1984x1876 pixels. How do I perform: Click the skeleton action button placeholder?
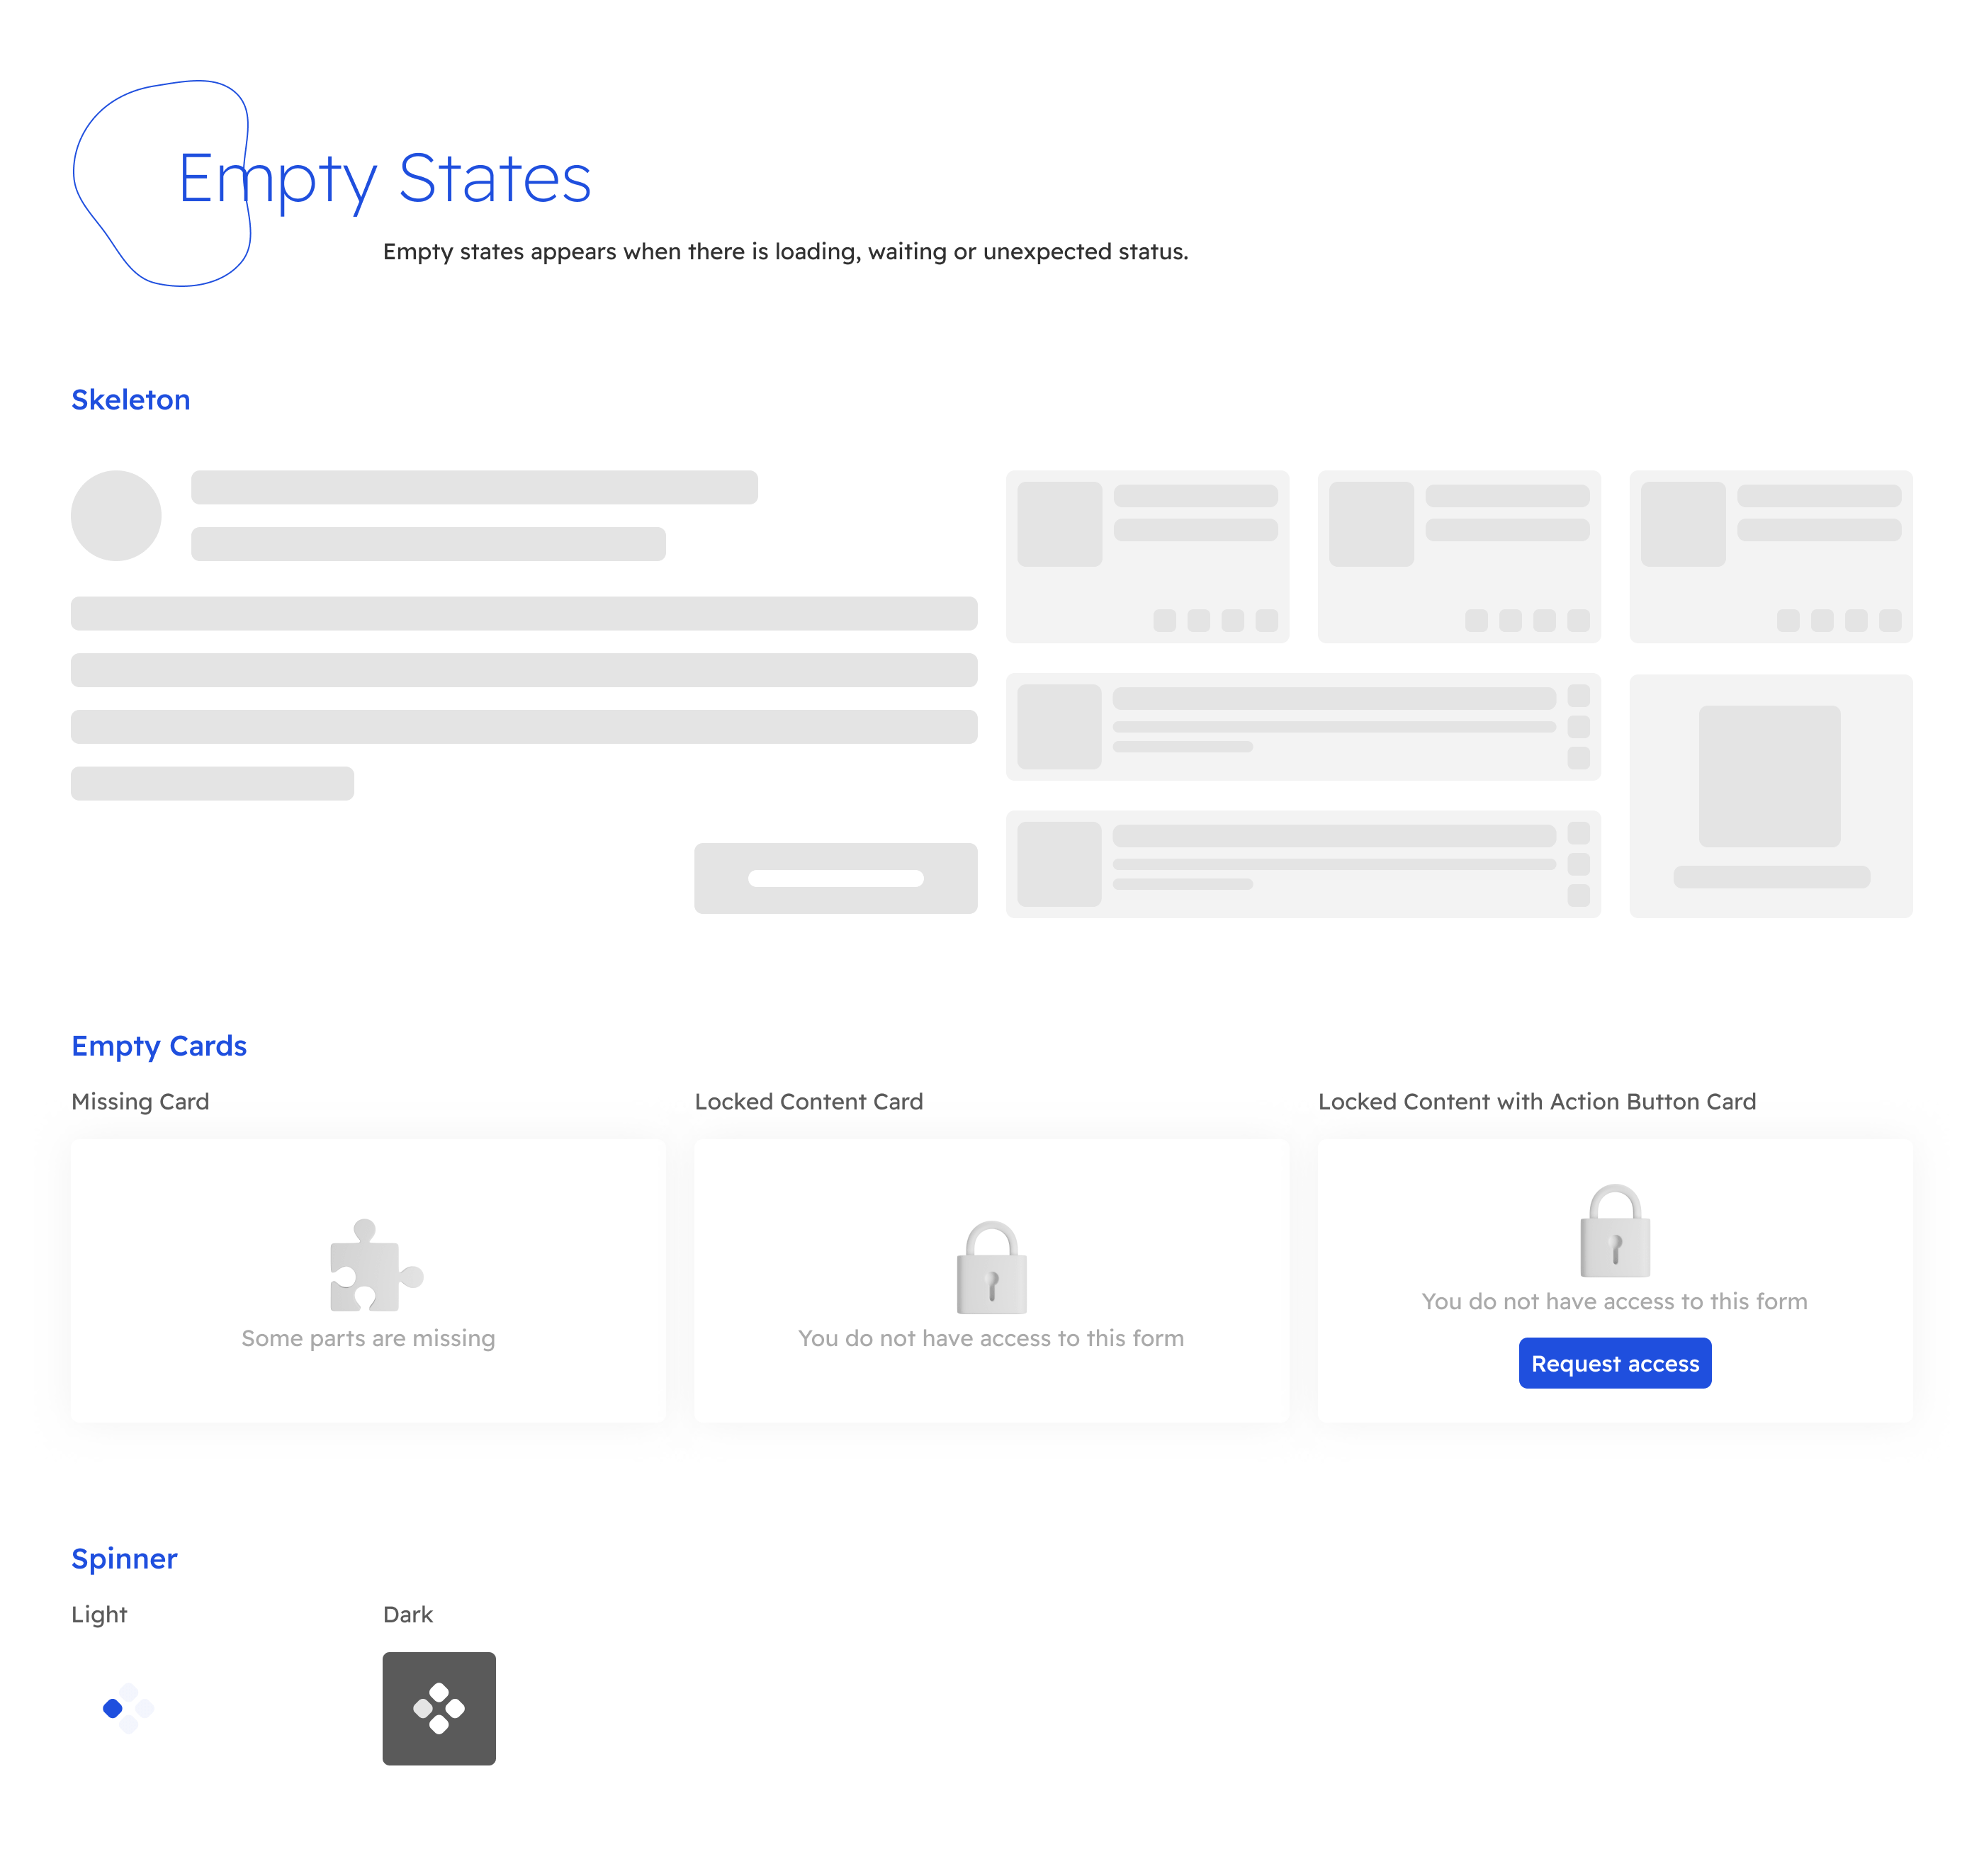(838, 876)
